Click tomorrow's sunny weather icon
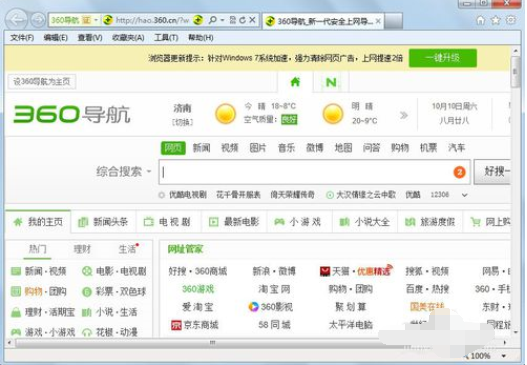This screenshot has height=365, width=527. pyautogui.click(x=333, y=114)
